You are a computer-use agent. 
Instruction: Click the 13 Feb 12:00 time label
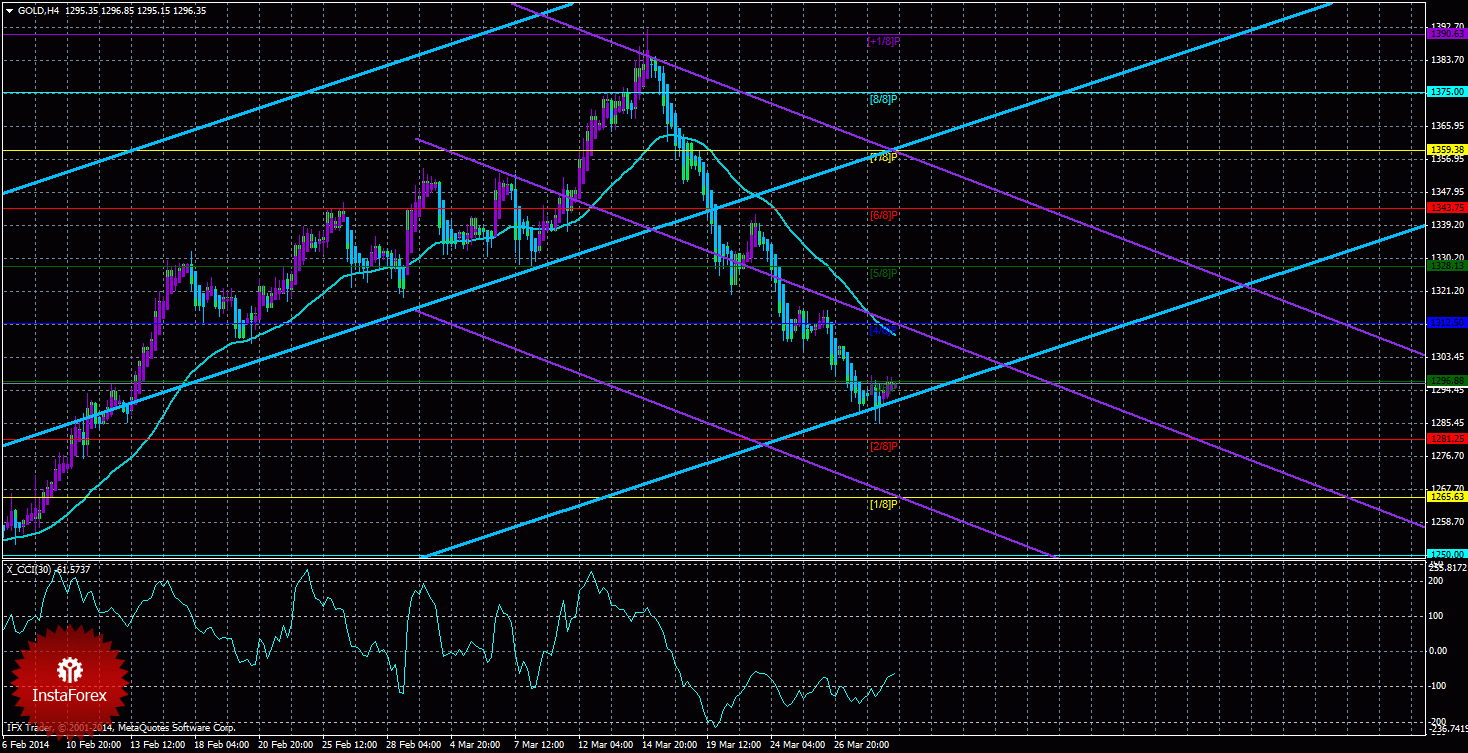[159, 745]
